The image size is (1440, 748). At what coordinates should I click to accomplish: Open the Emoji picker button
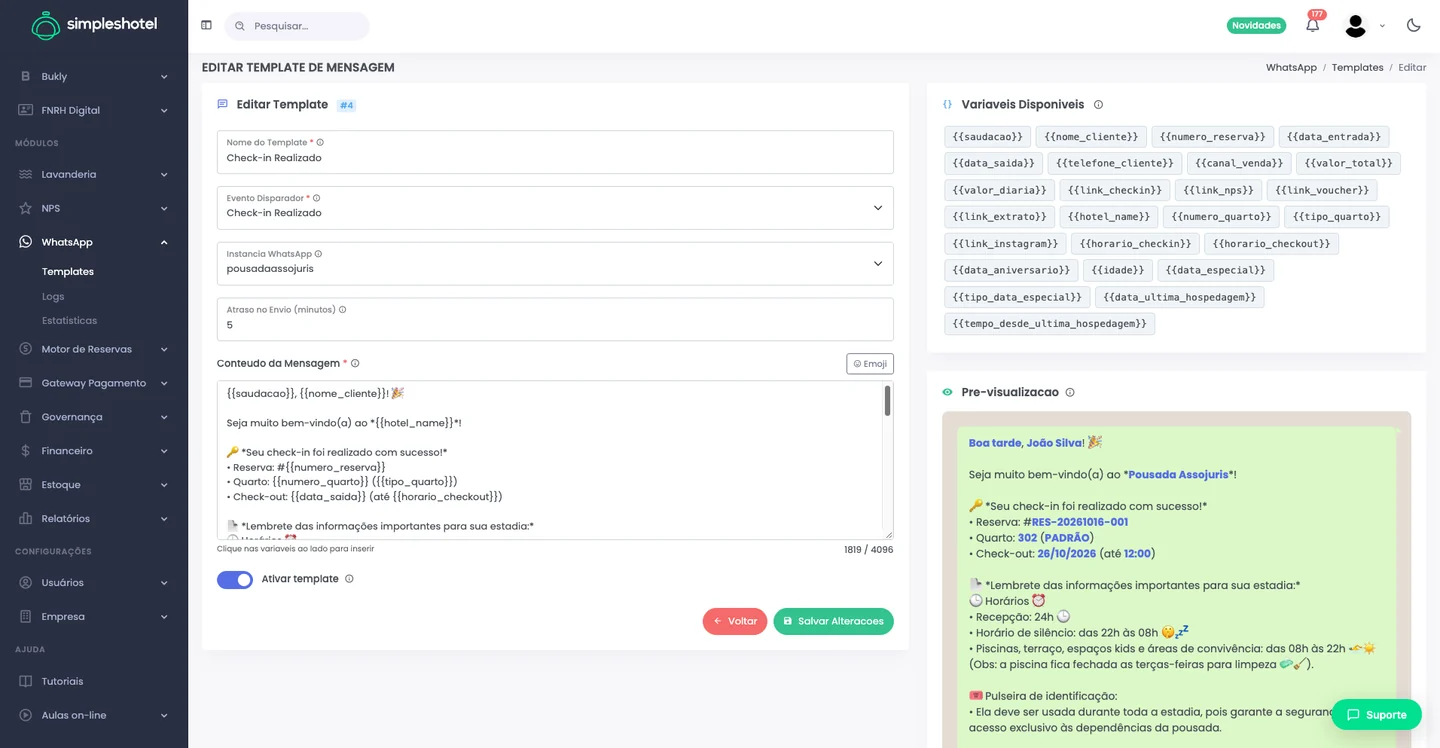(870, 364)
